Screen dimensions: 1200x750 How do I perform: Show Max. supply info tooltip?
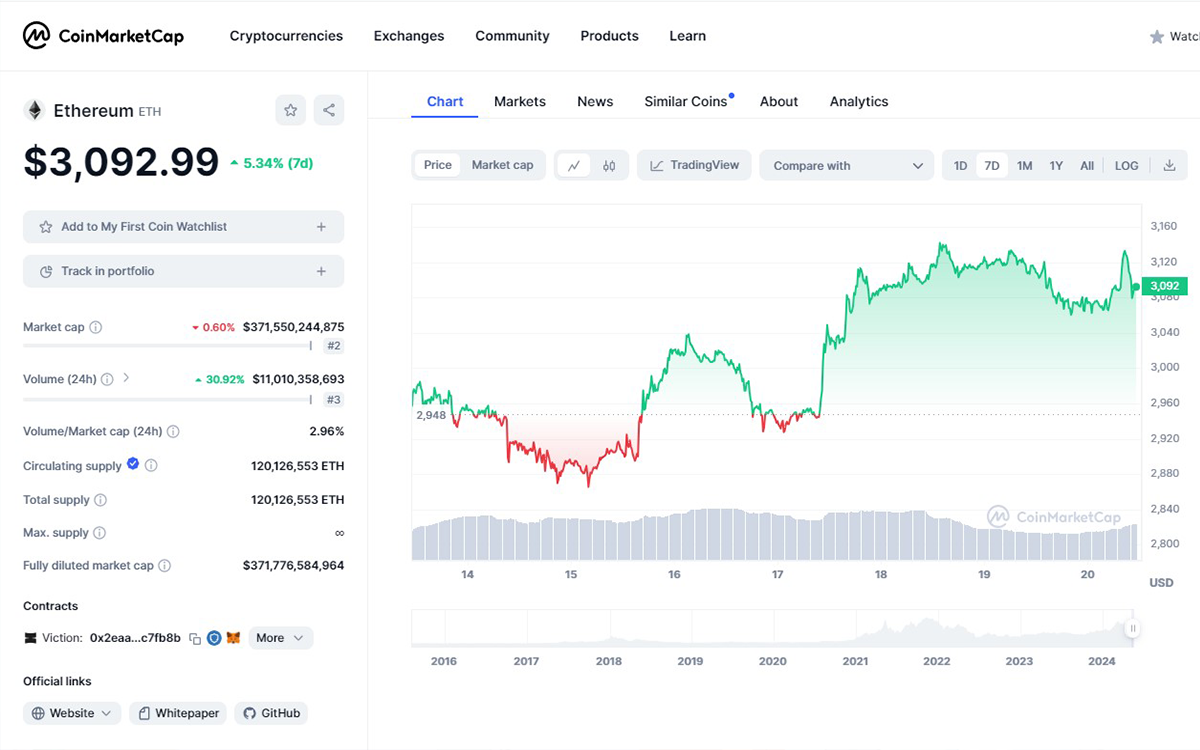click(x=99, y=533)
